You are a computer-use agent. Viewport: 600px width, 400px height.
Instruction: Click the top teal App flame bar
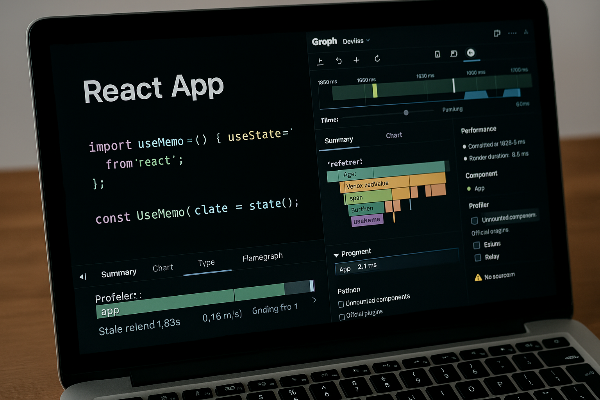click(x=386, y=171)
